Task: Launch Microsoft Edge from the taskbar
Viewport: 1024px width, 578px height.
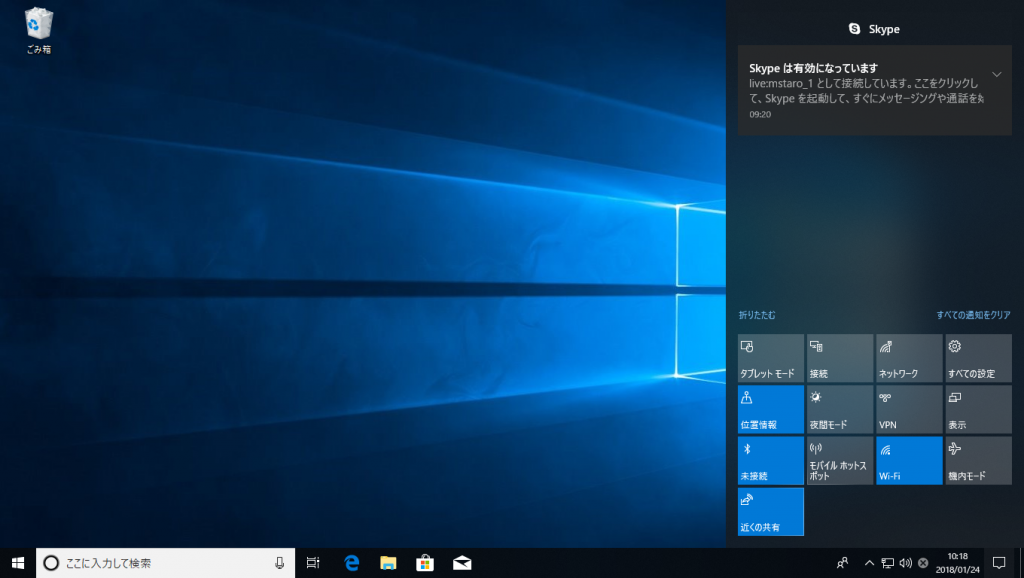Action: (x=351, y=563)
